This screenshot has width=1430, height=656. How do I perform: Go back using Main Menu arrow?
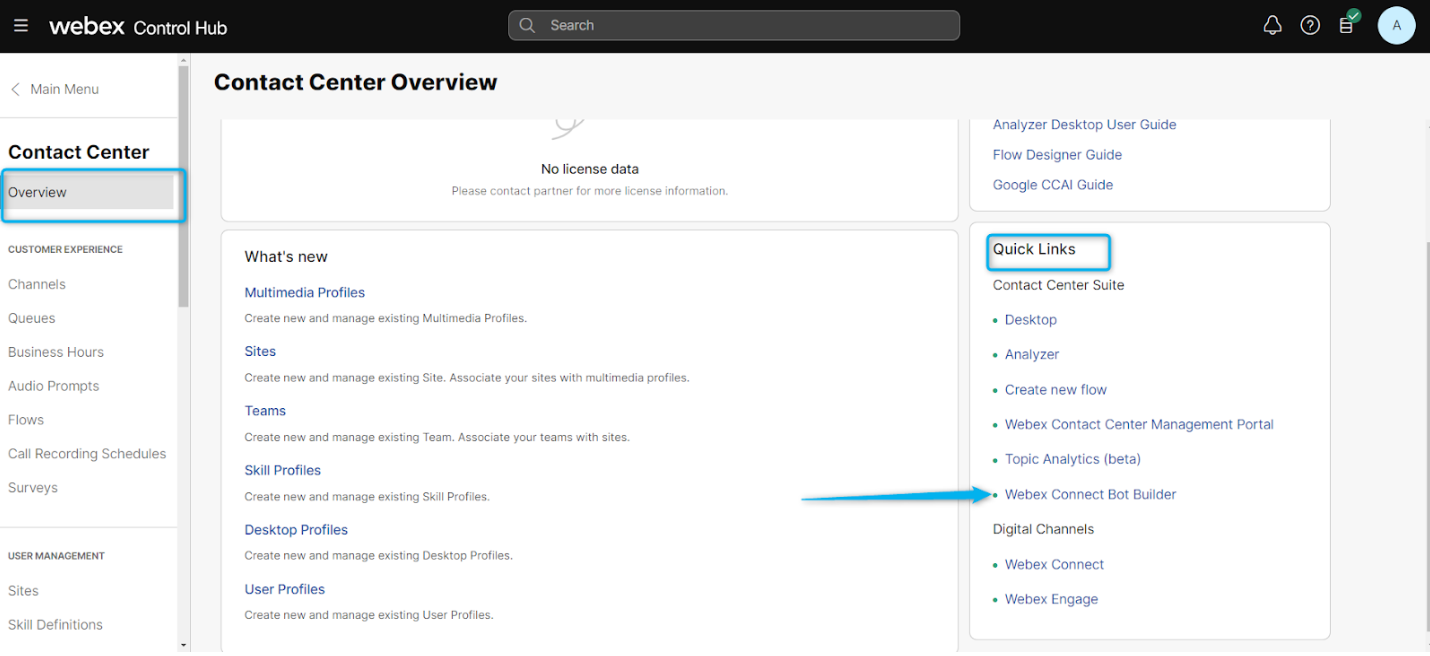pos(16,89)
